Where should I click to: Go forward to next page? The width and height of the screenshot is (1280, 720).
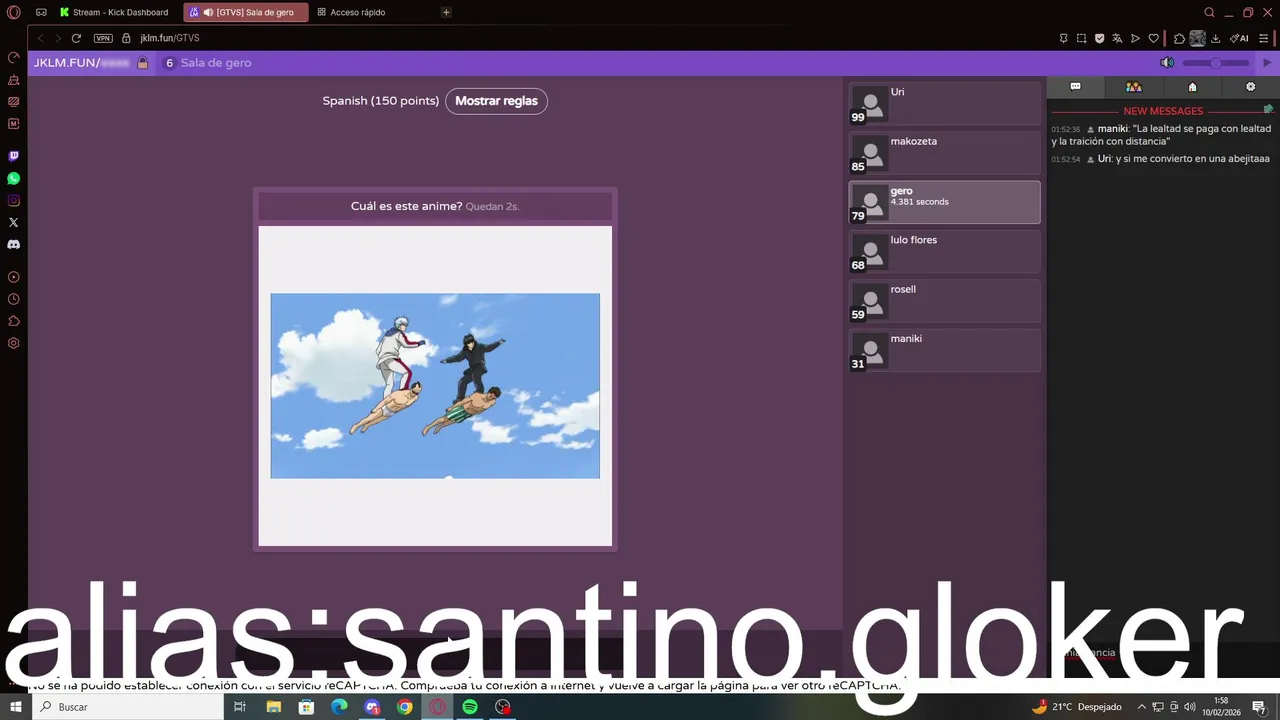[x=58, y=38]
